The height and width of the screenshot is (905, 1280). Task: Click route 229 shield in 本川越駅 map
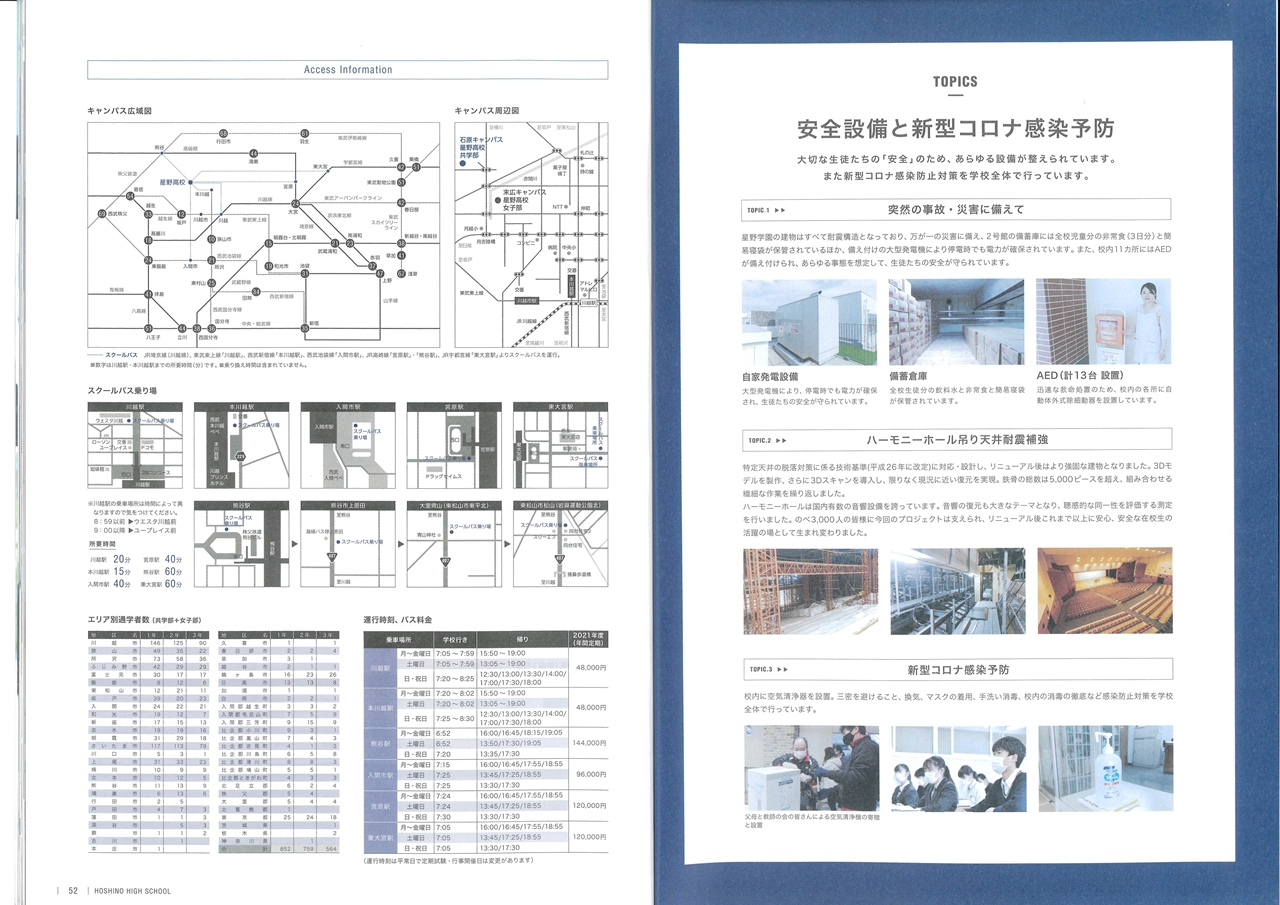239,455
